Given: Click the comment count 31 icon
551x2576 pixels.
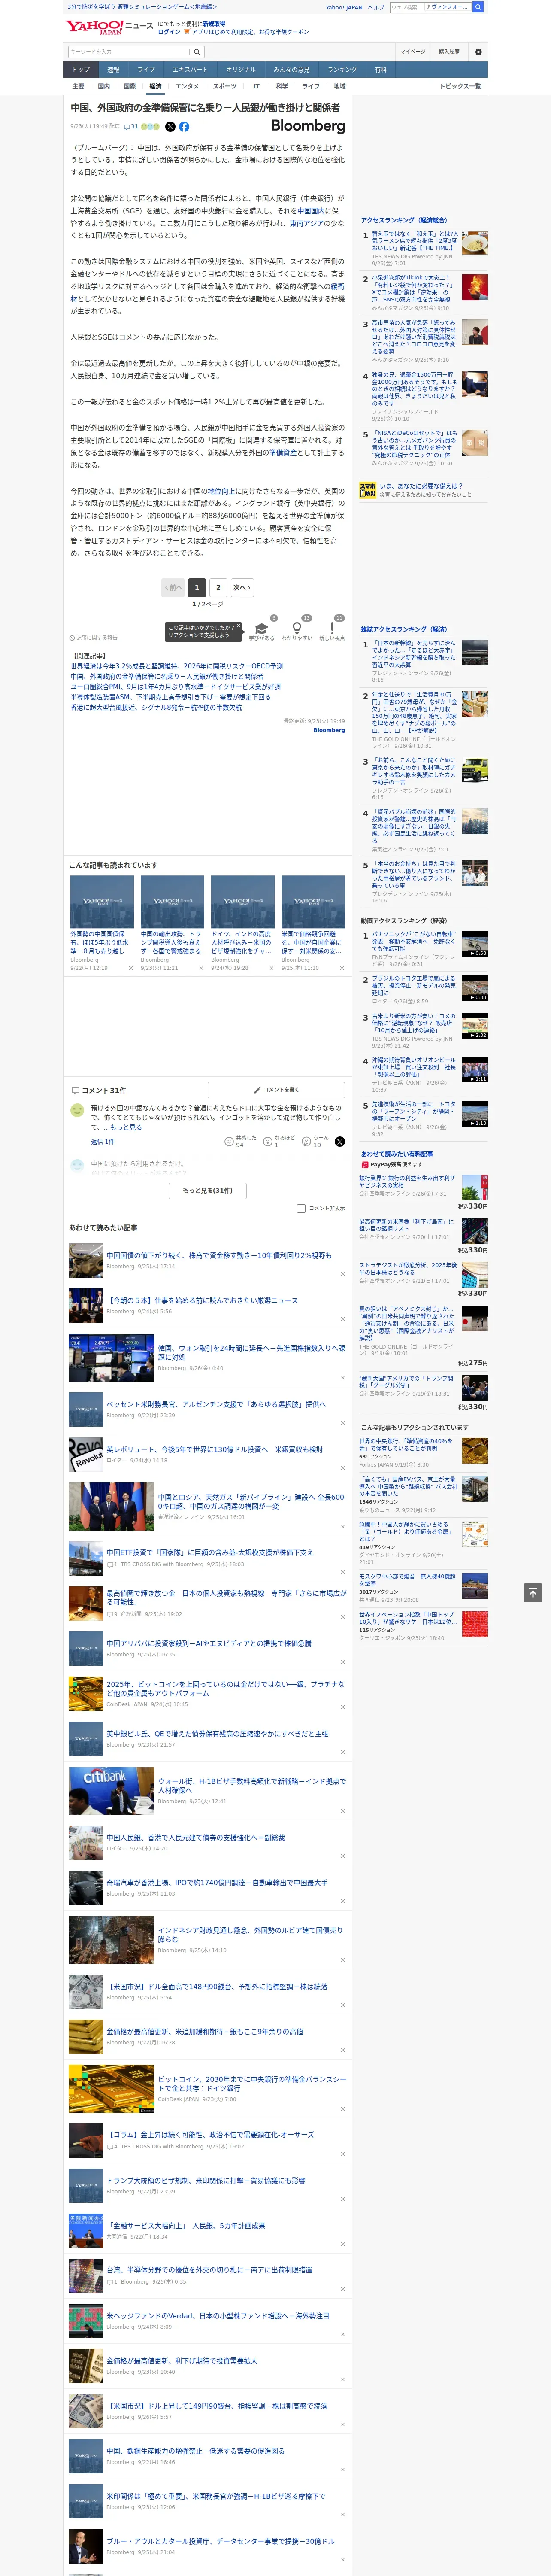Looking at the screenshot, I should [131, 127].
